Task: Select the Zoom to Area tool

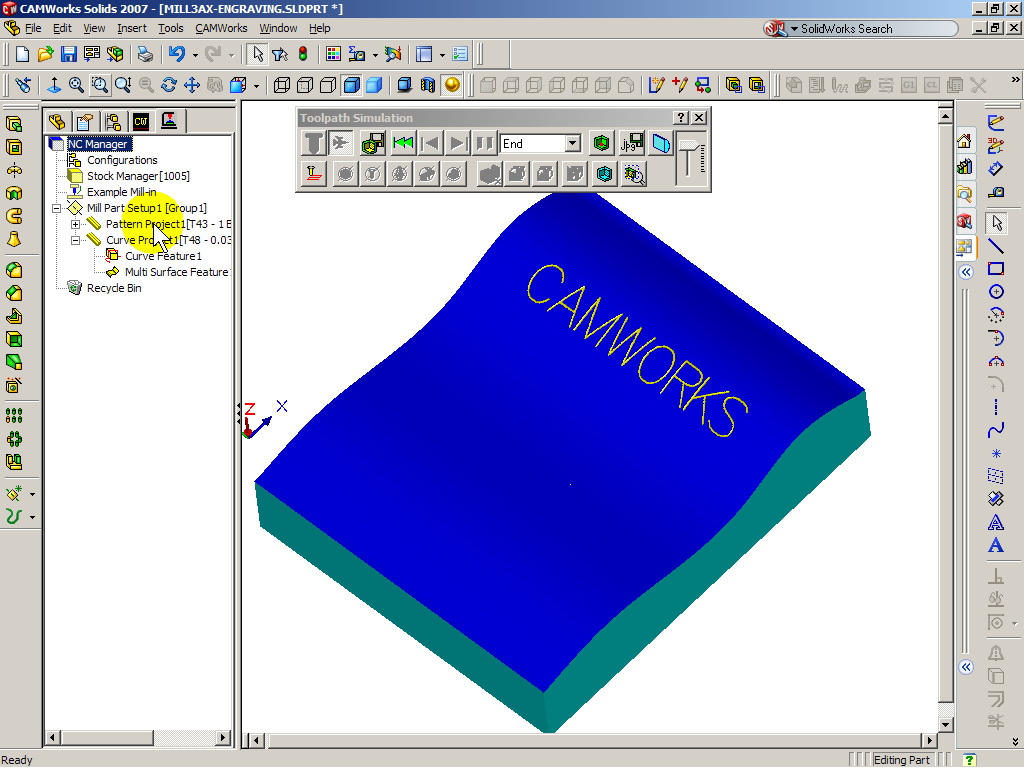Action: click(99, 85)
